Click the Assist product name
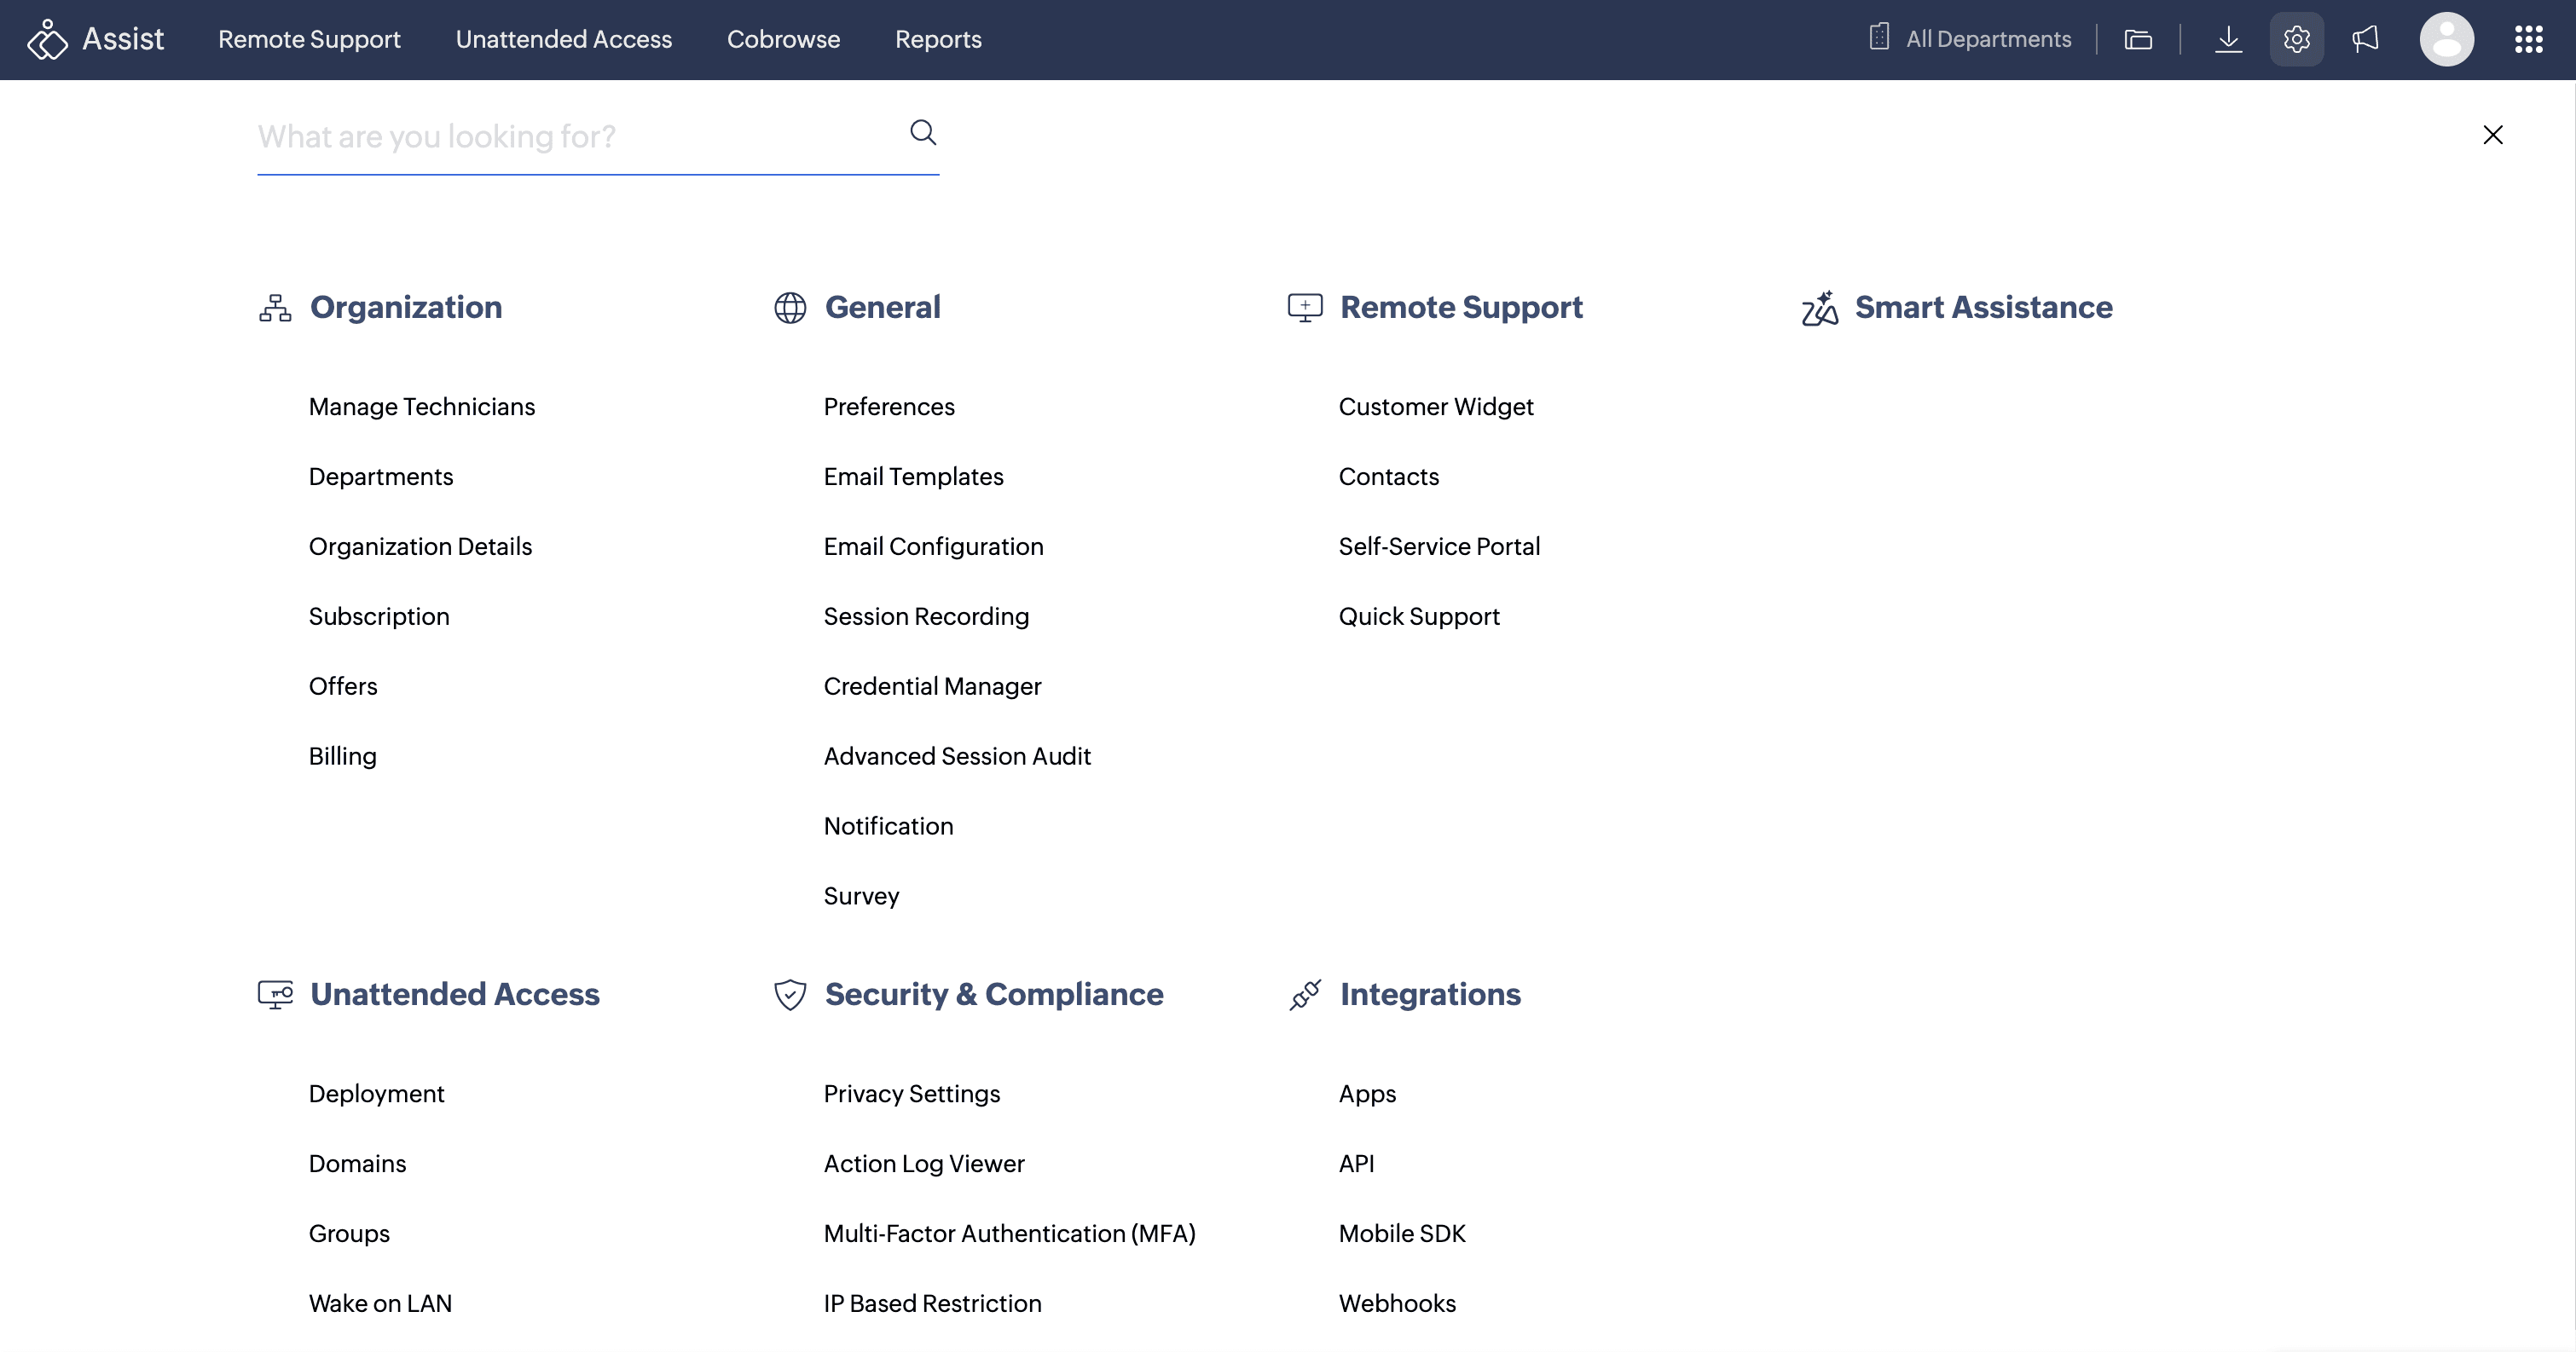The height and width of the screenshot is (1352, 2576). (x=123, y=40)
